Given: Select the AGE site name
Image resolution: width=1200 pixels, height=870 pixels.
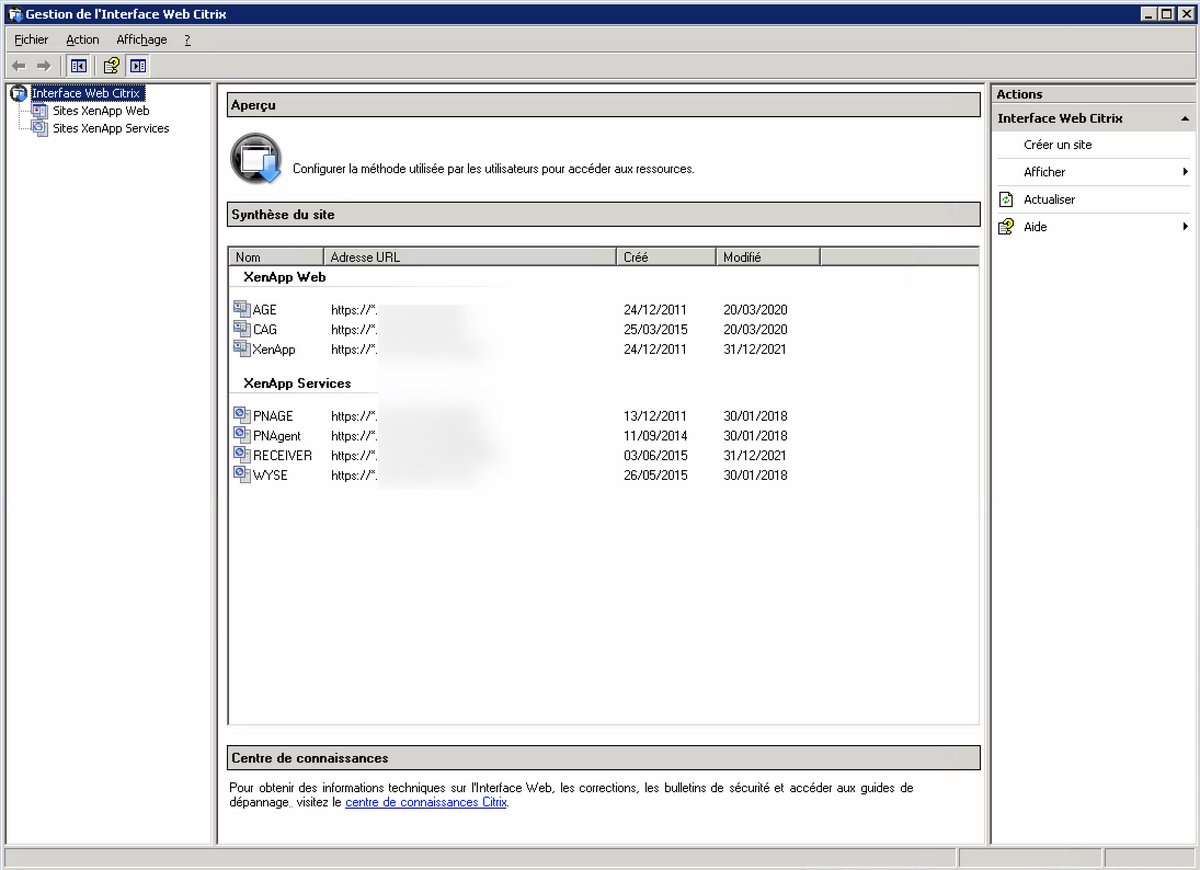Looking at the screenshot, I should click(265, 310).
